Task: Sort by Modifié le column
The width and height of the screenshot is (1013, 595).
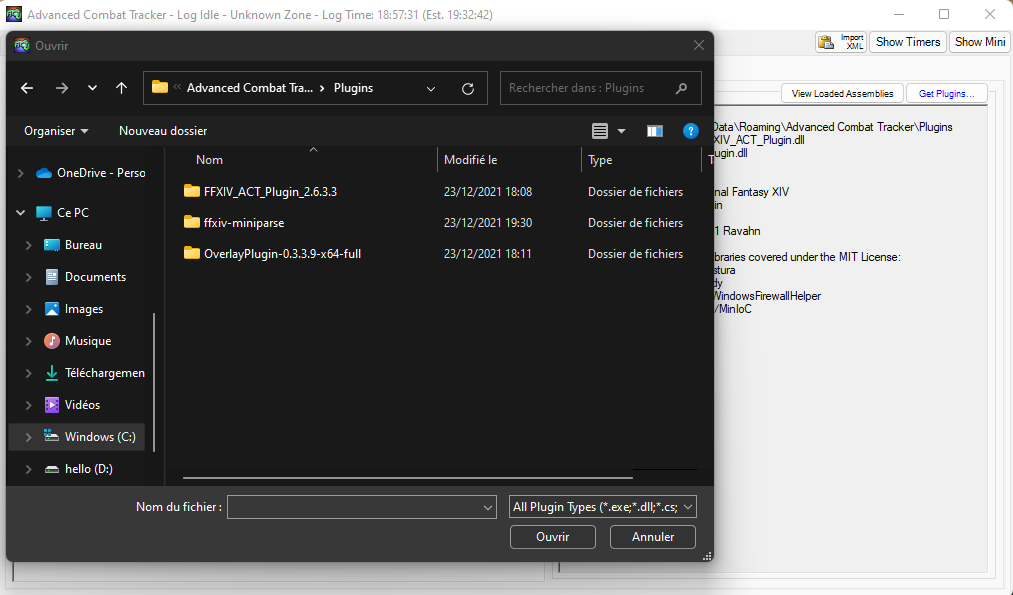Action: point(470,160)
